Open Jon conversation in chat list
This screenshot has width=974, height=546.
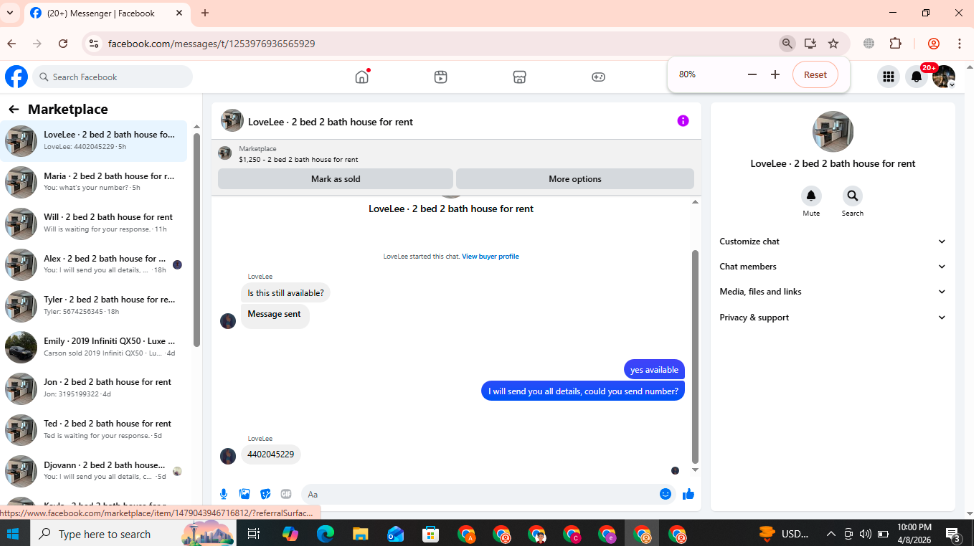(94, 388)
